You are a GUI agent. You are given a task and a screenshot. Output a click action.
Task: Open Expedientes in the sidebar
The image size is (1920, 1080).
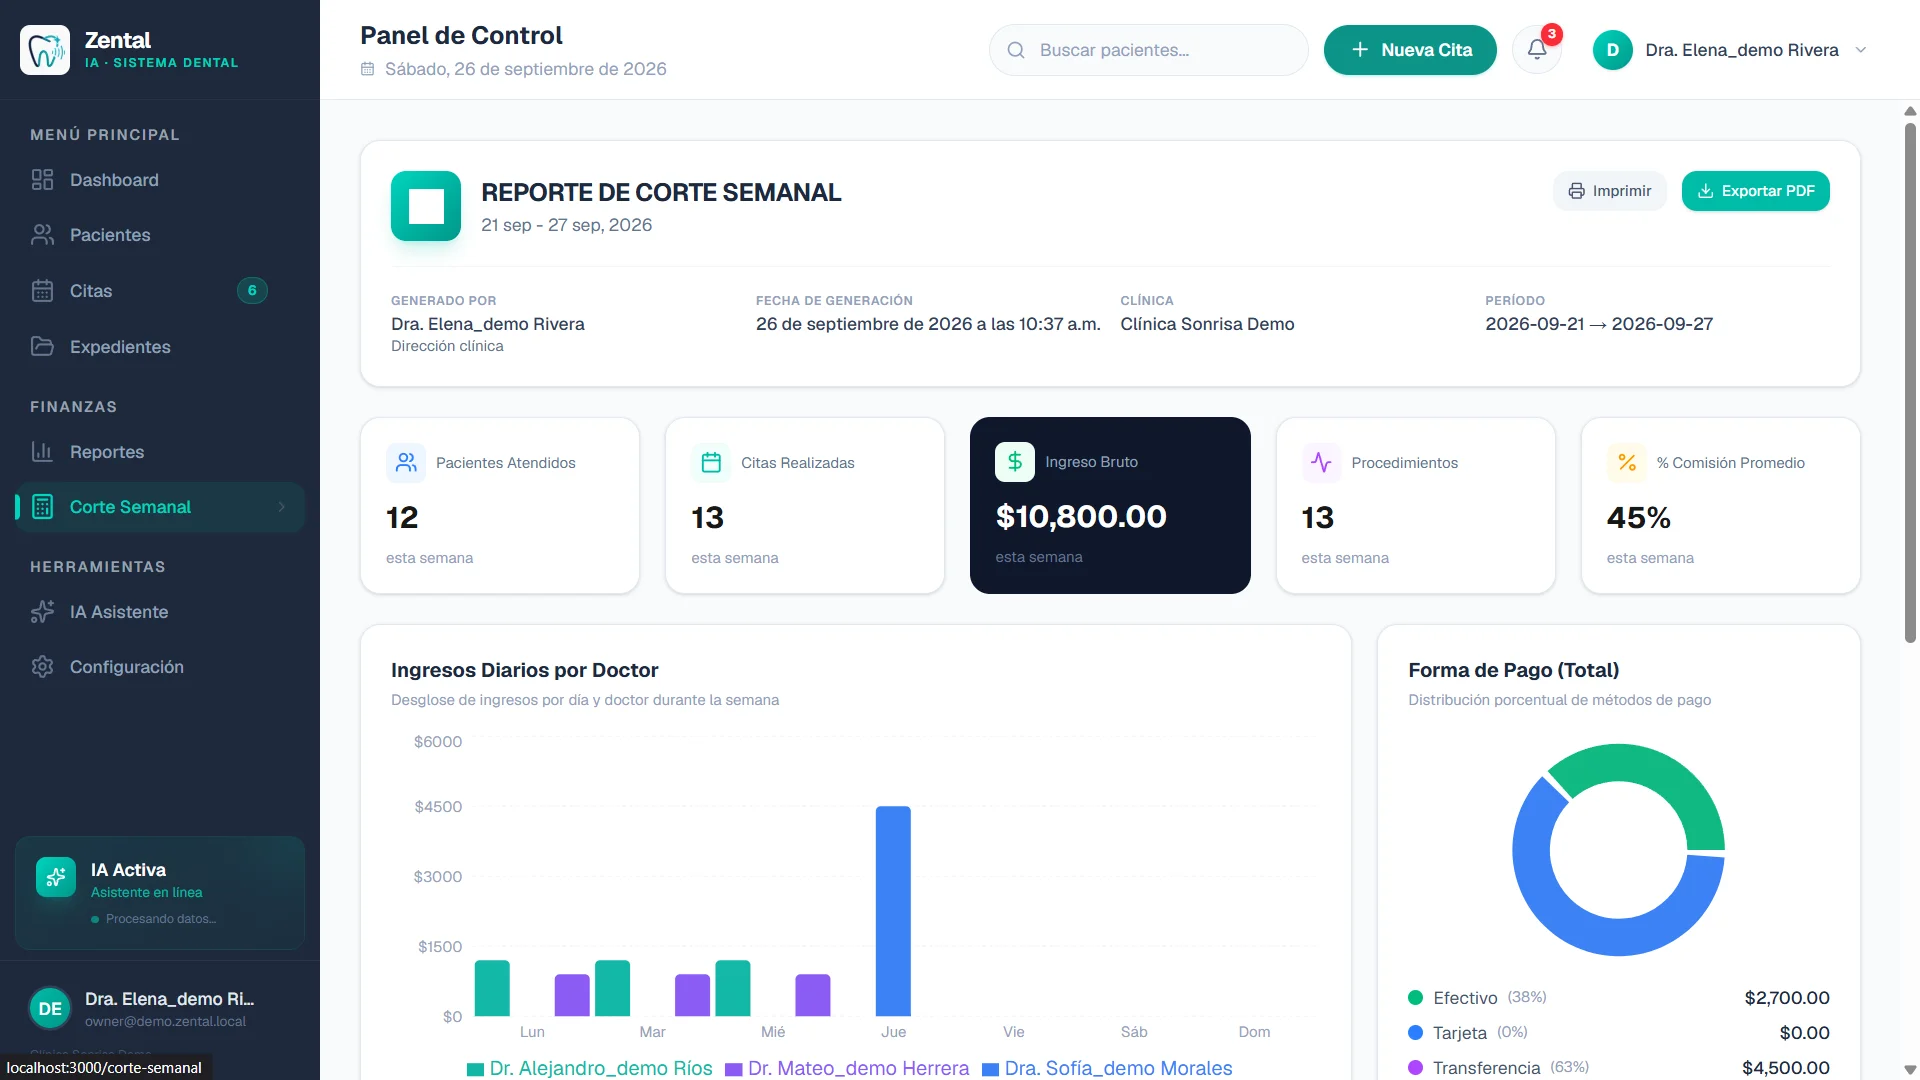point(160,347)
